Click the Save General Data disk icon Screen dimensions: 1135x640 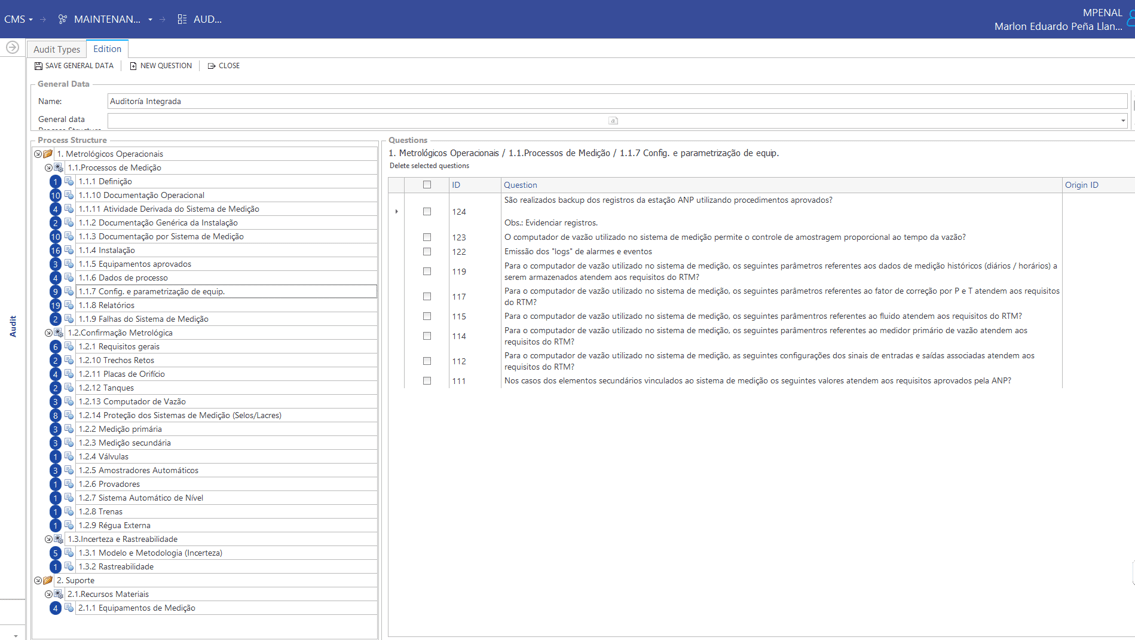(x=38, y=66)
